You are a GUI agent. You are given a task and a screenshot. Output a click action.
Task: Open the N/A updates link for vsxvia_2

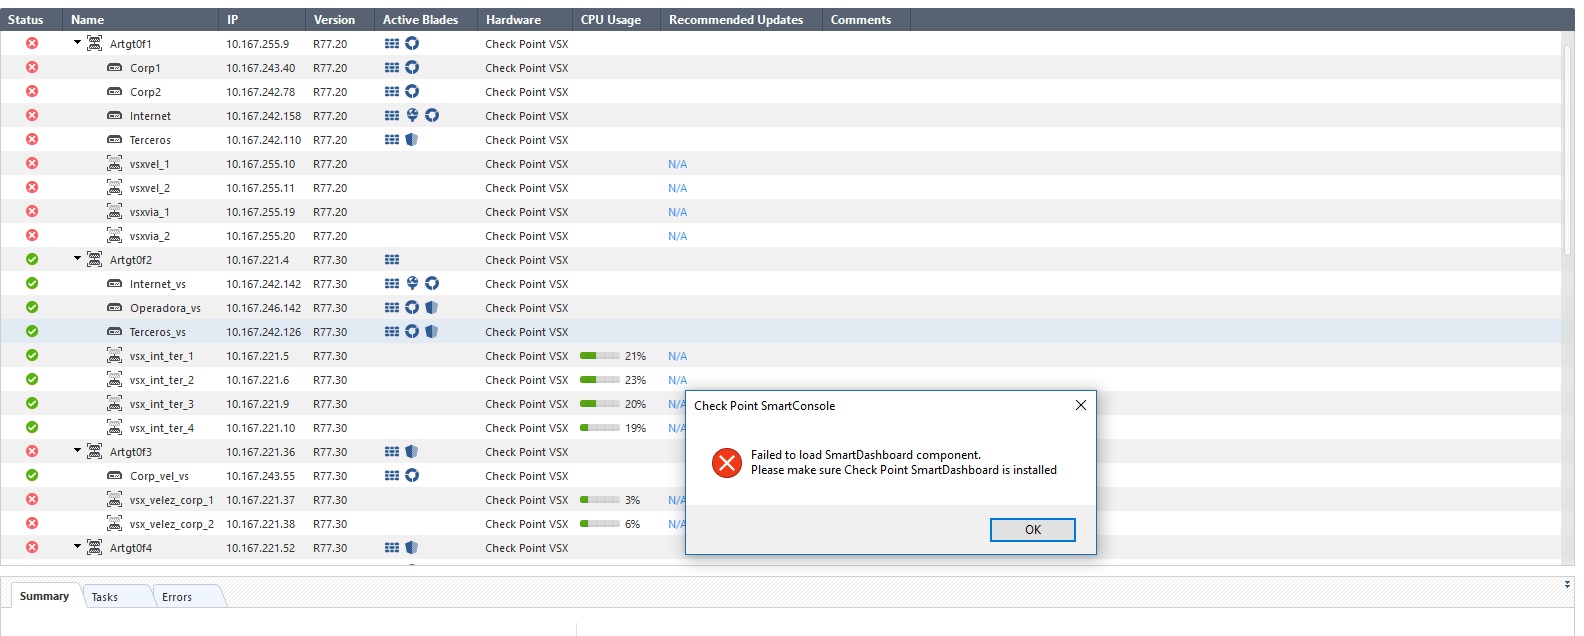677,236
